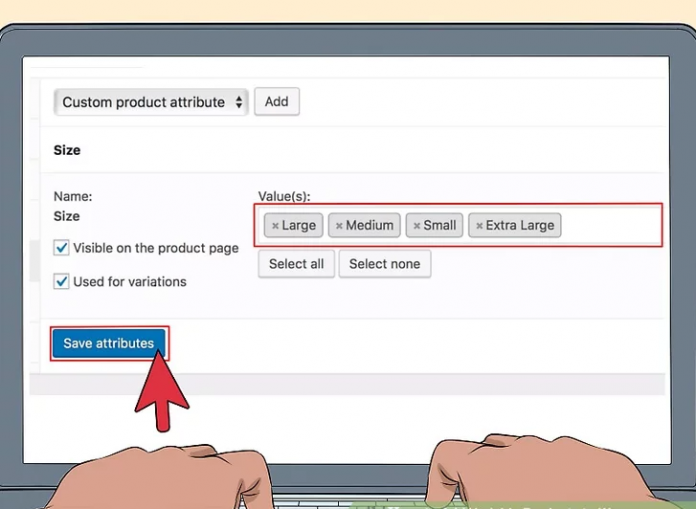Image resolution: width=696 pixels, height=509 pixels.
Task: Delete the Small value using its x
Action: 416,226
